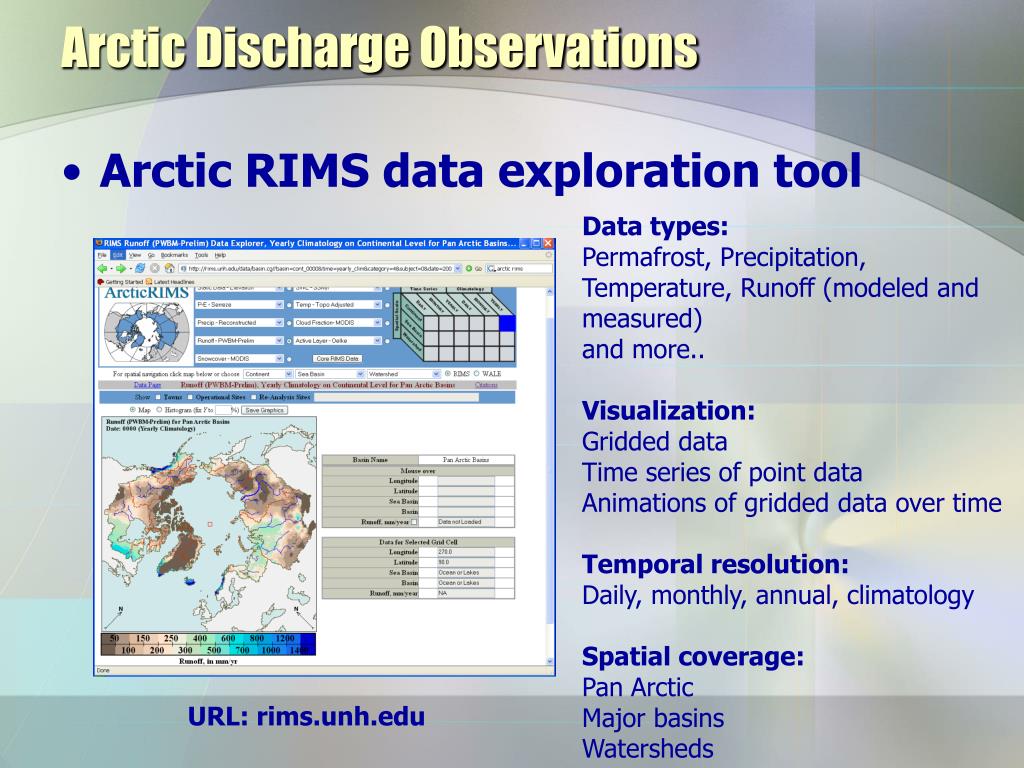Open the Go menu
This screenshot has width=1024, height=768.
pos(151,255)
